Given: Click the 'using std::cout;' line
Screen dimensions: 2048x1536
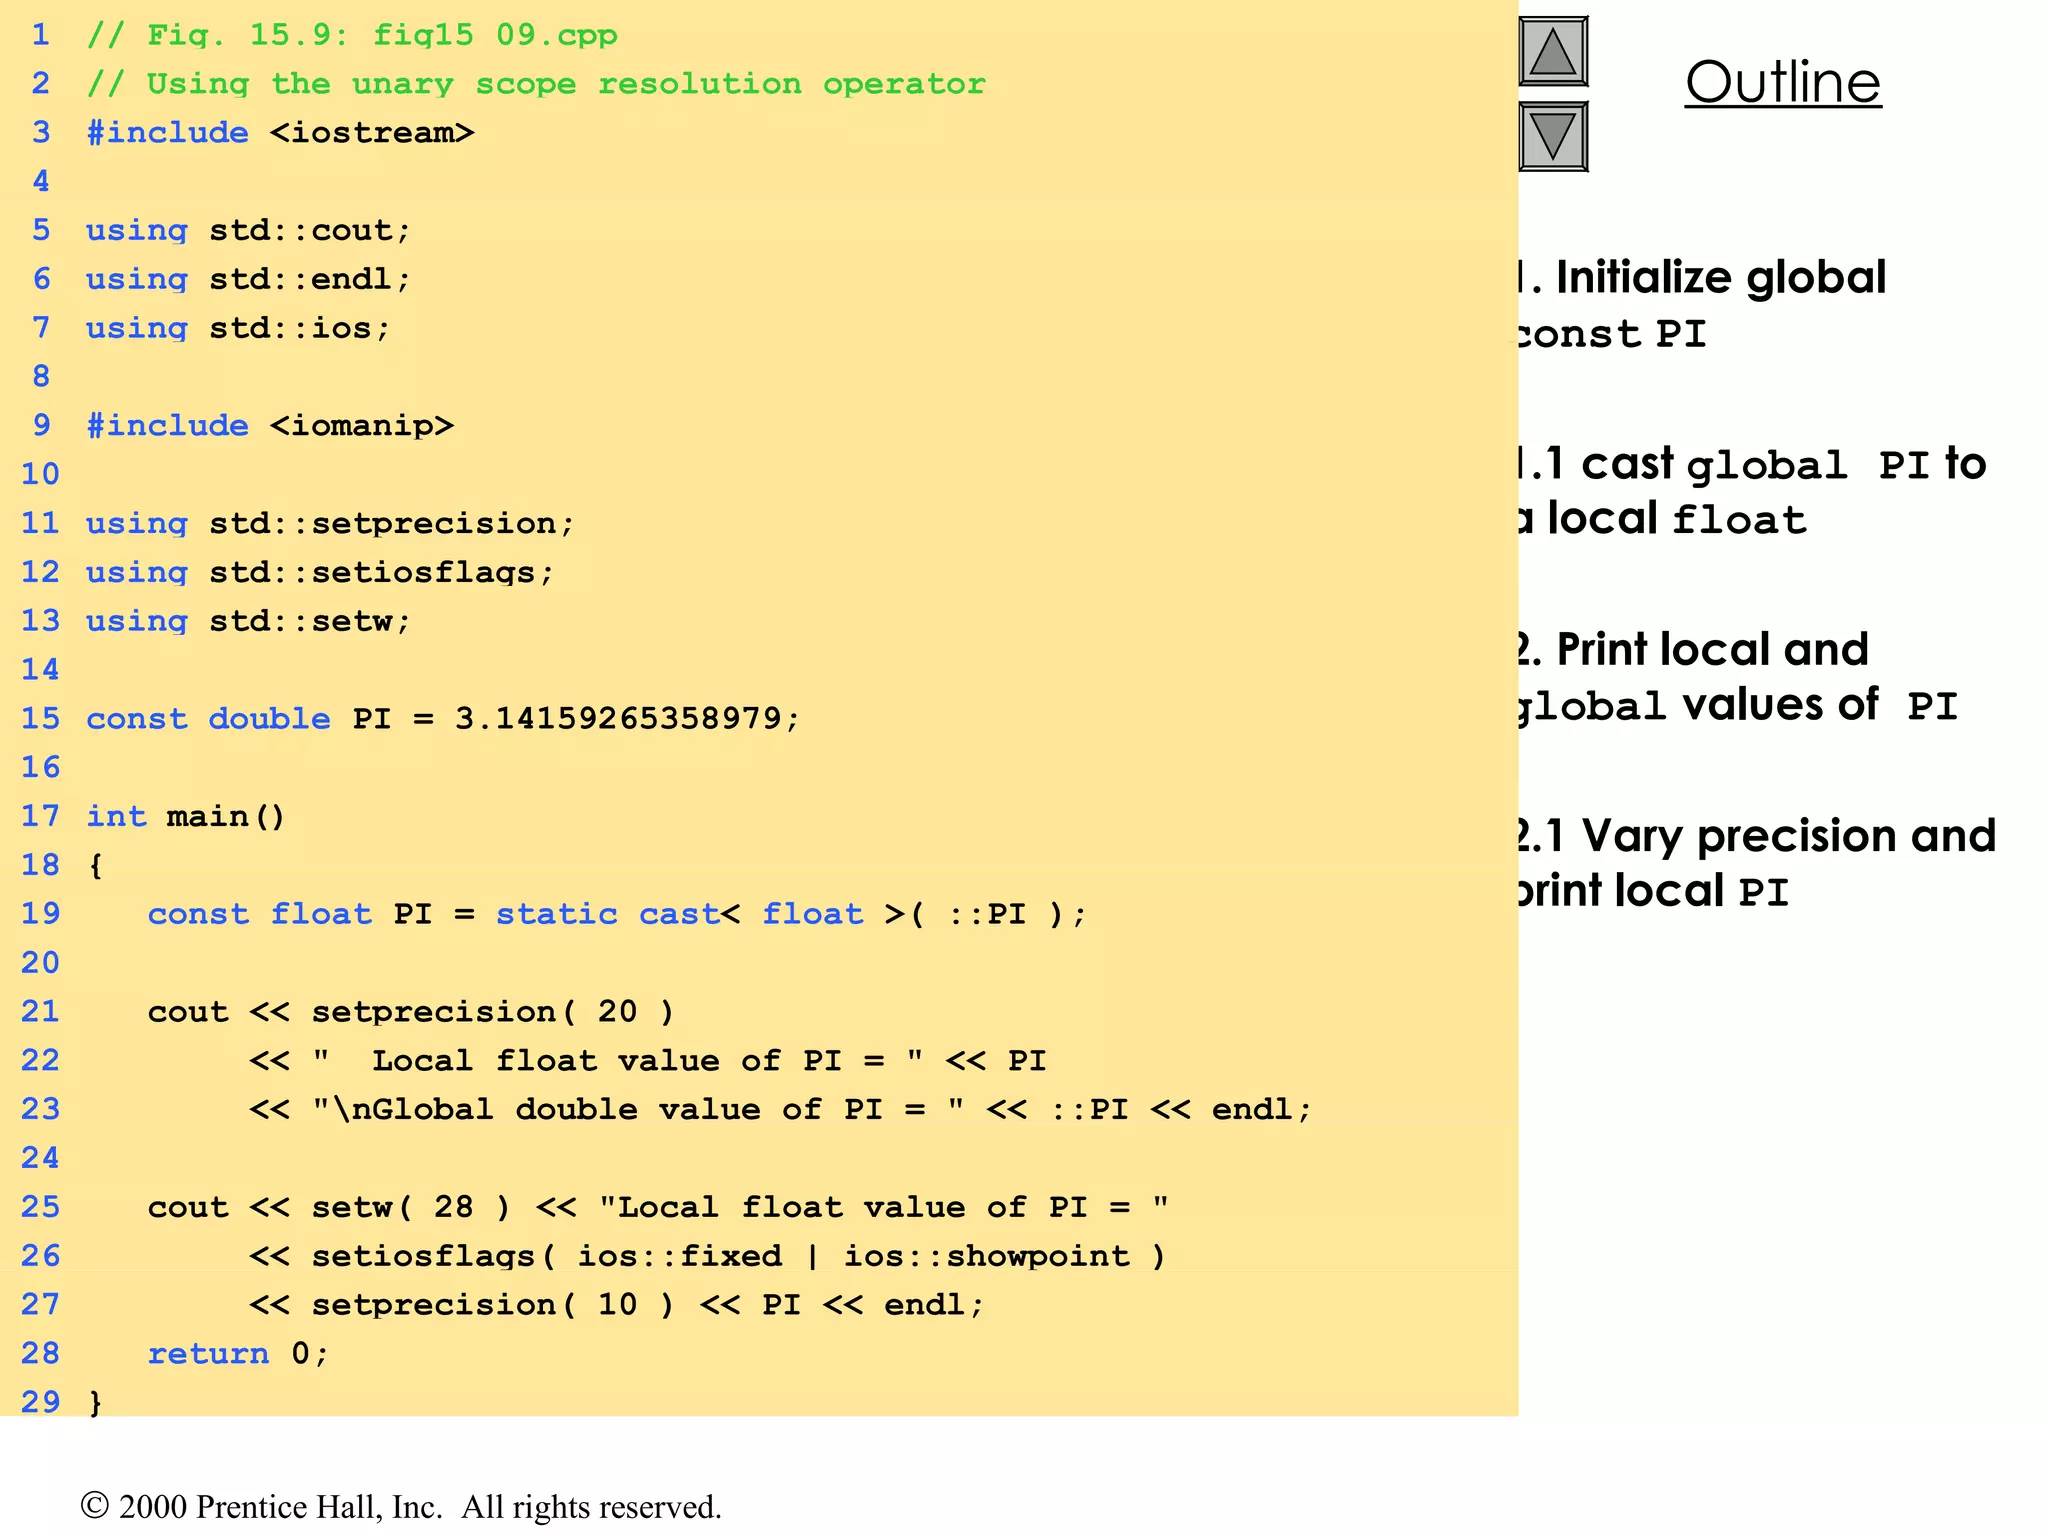Looking at the screenshot, I should click(x=248, y=231).
